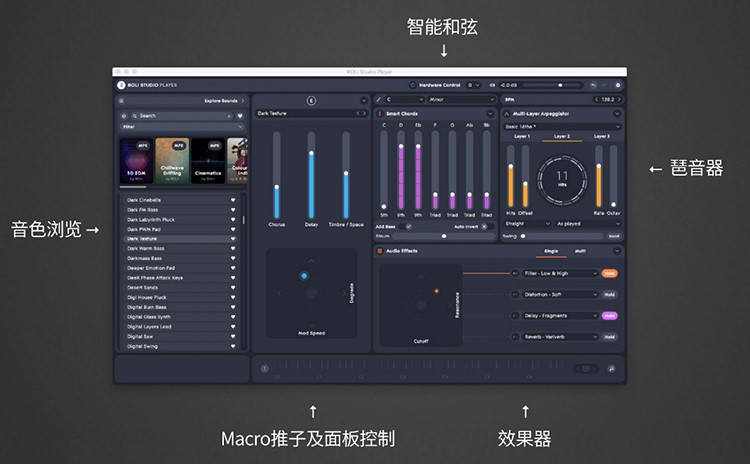Toggle the Auto Invert switch

482,226
